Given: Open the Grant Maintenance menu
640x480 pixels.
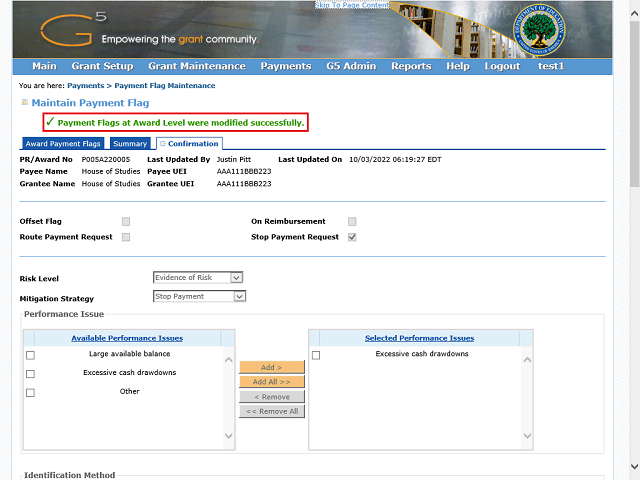Looking at the screenshot, I should click(x=197, y=66).
